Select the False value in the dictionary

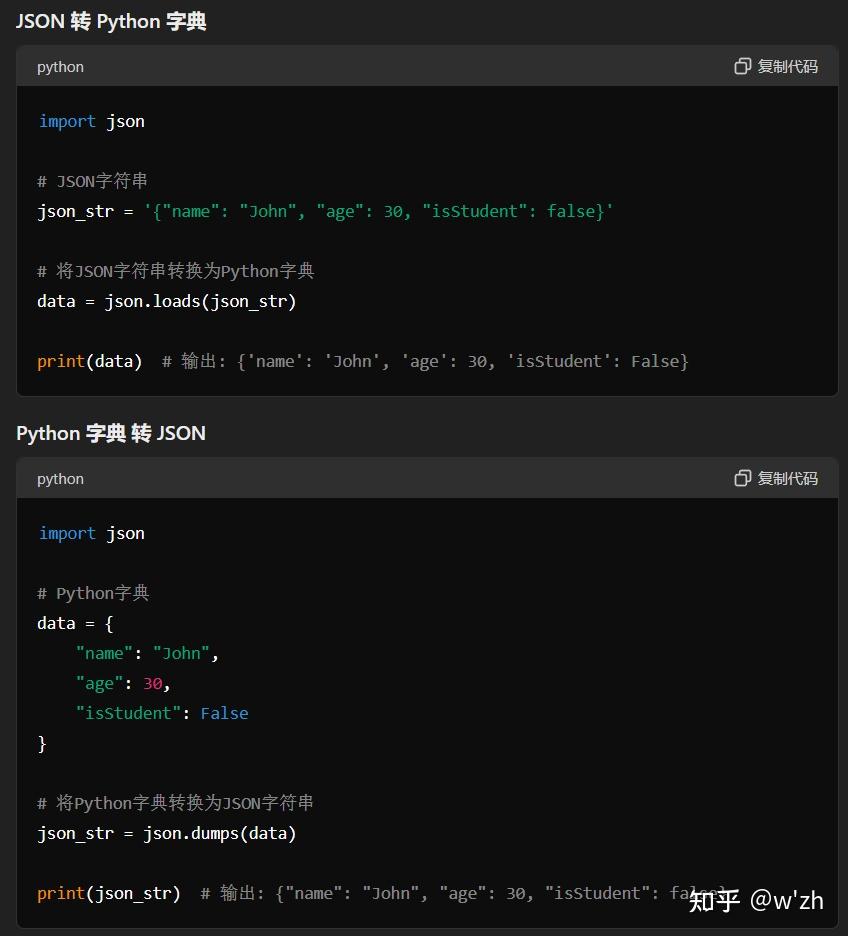tap(224, 713)
